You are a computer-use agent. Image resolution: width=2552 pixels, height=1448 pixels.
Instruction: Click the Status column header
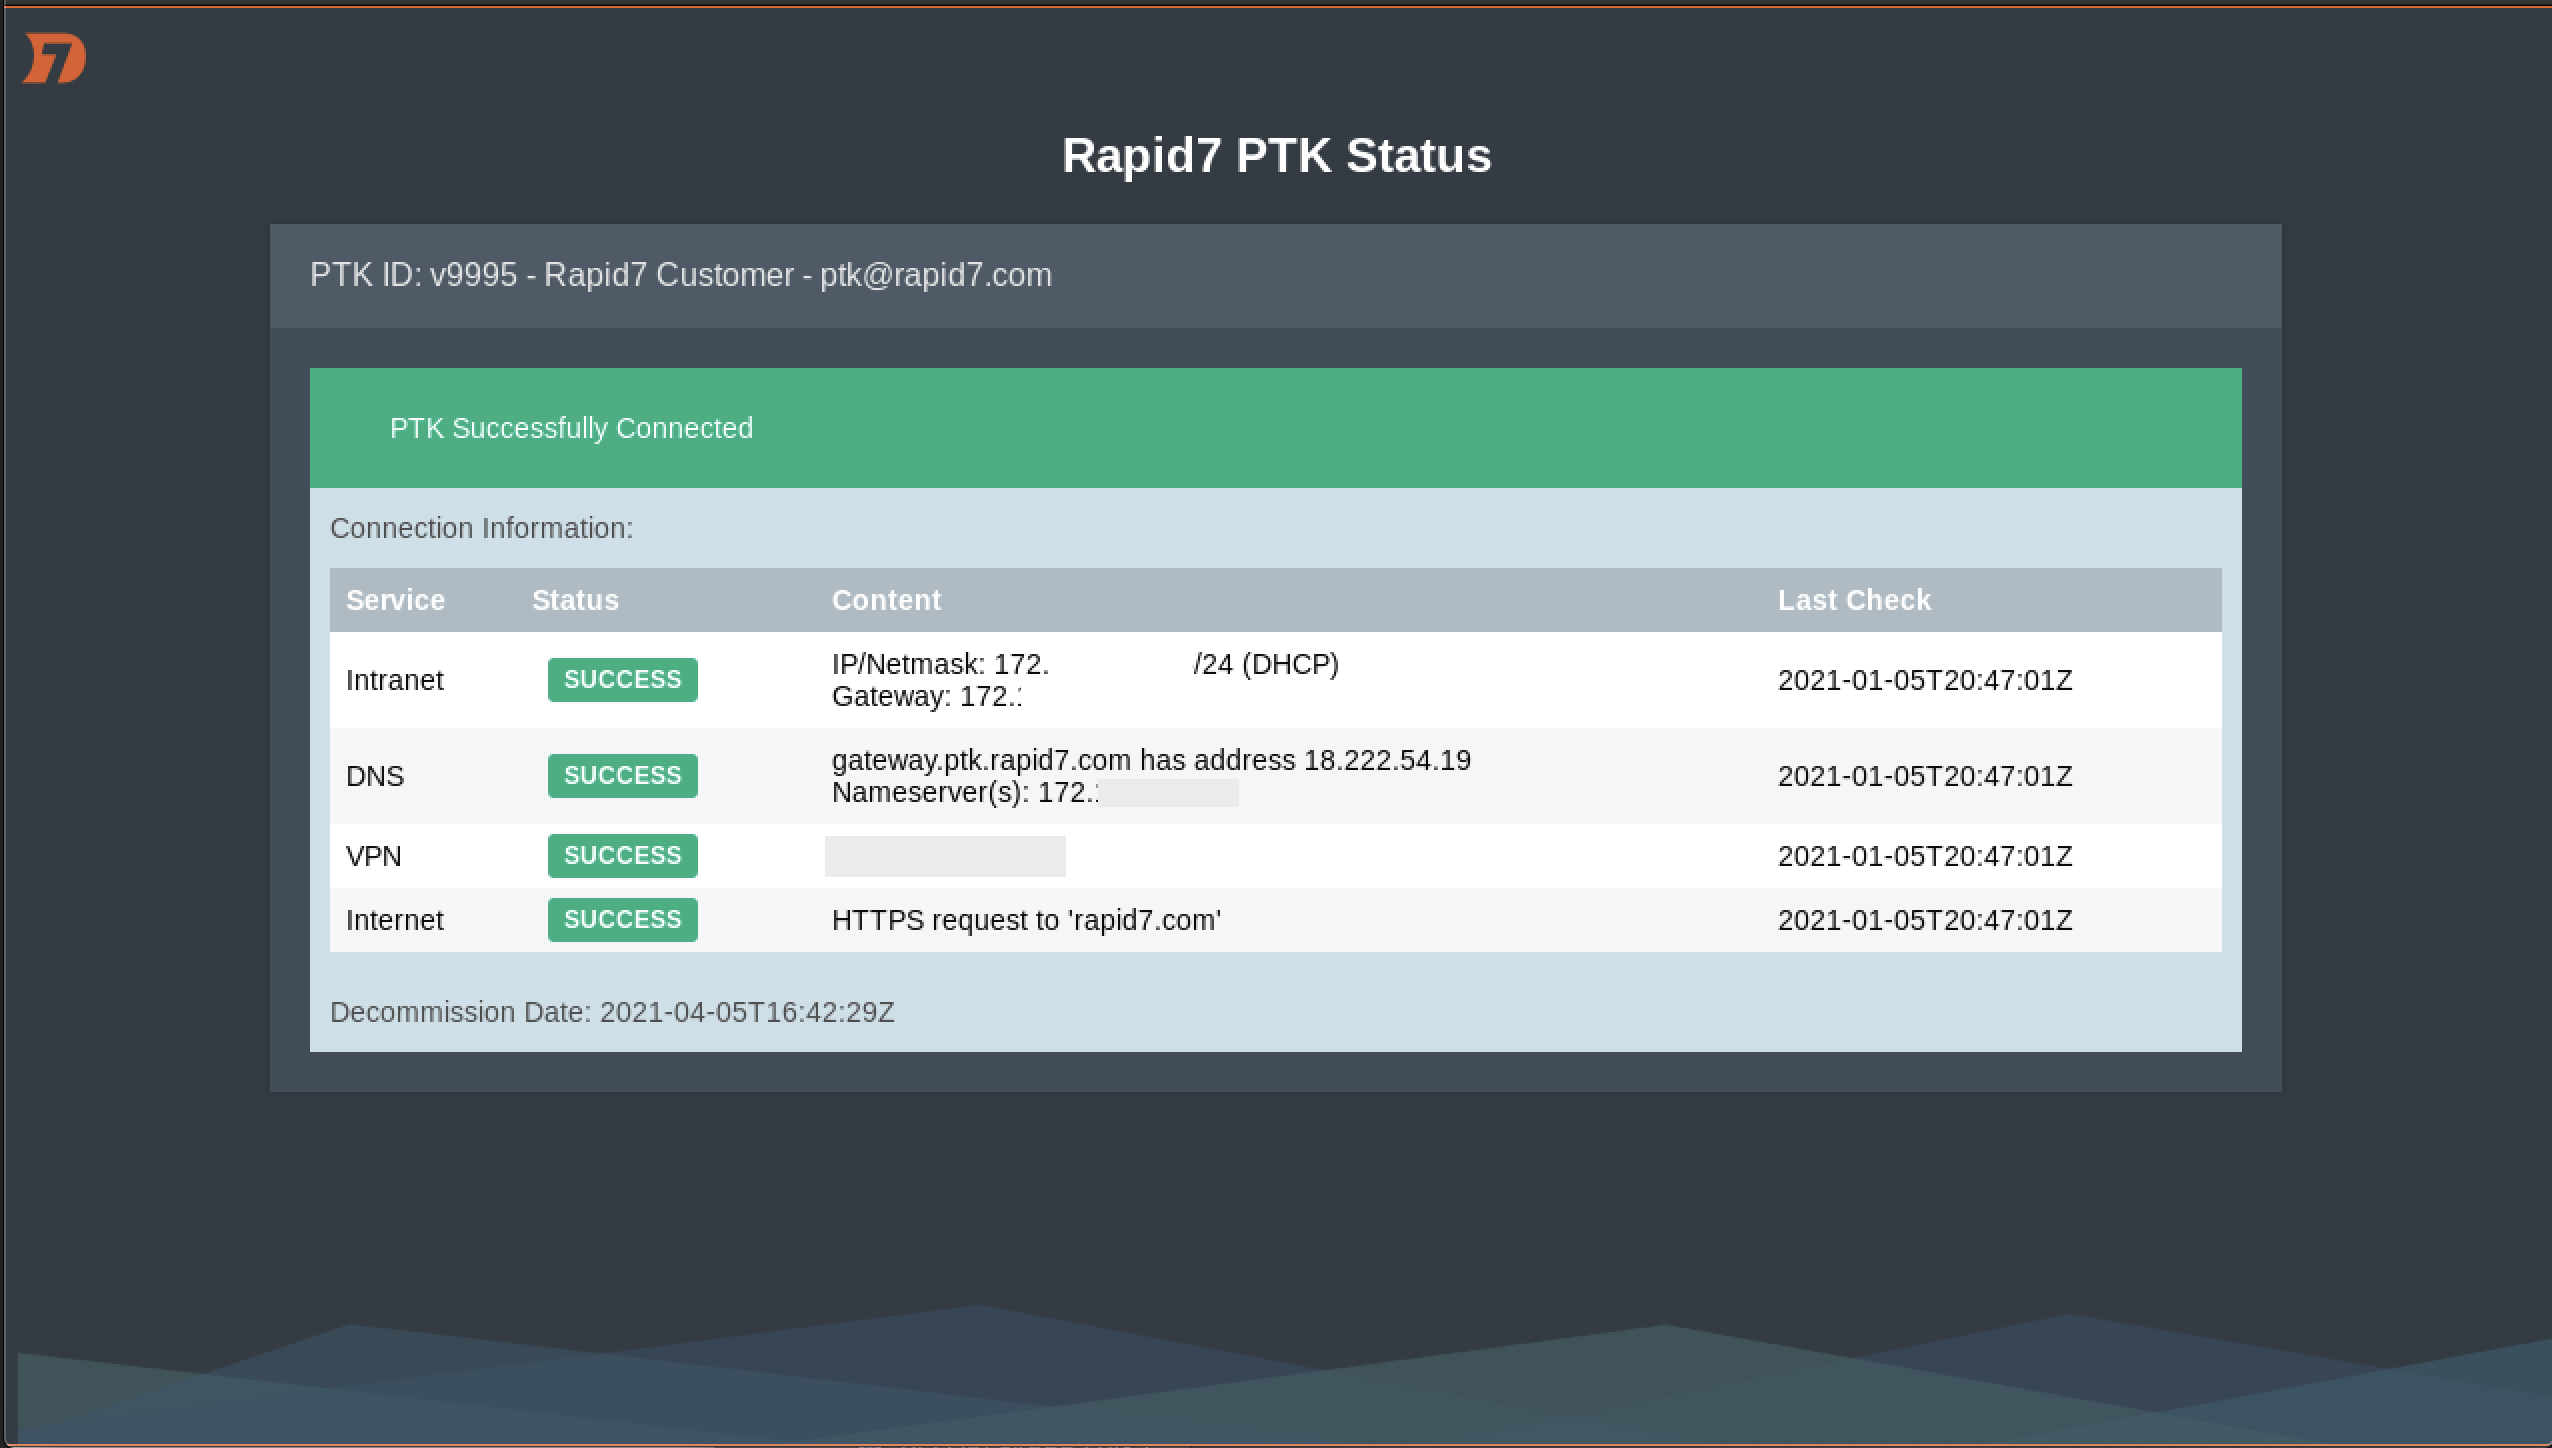575,600
